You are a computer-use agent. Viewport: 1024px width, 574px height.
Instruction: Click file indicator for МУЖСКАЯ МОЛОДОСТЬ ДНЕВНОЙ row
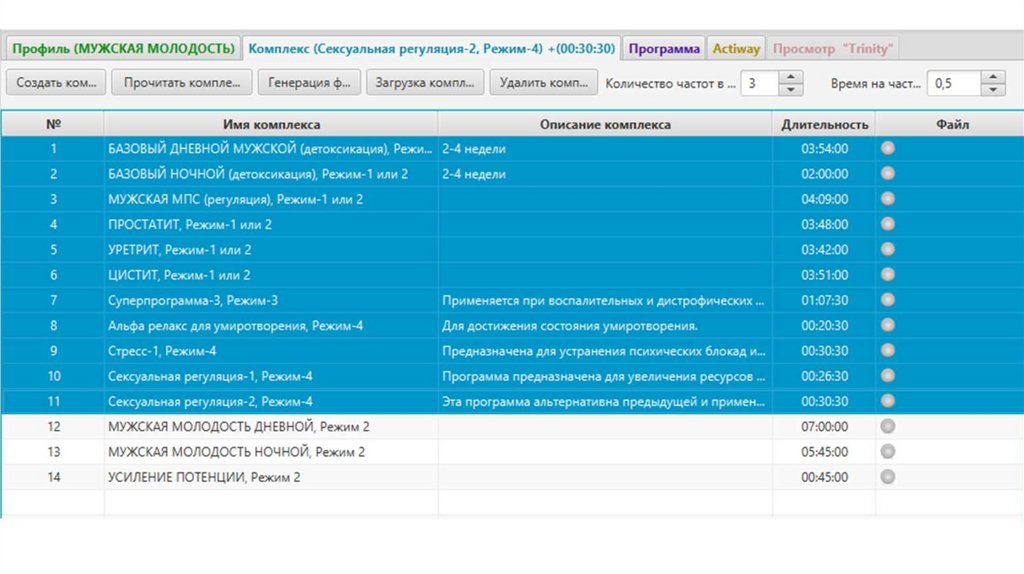[x=888, y=426]
